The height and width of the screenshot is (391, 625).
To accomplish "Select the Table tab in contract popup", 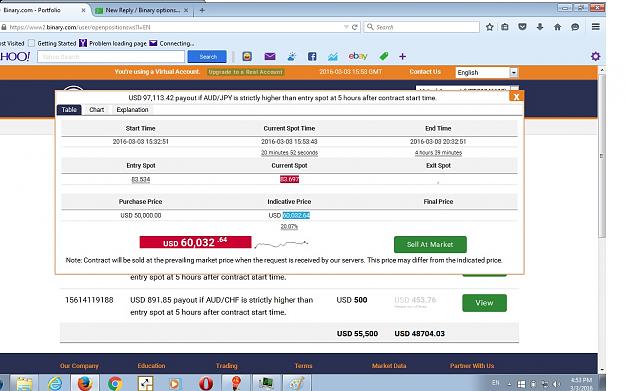I will (69, 110).
